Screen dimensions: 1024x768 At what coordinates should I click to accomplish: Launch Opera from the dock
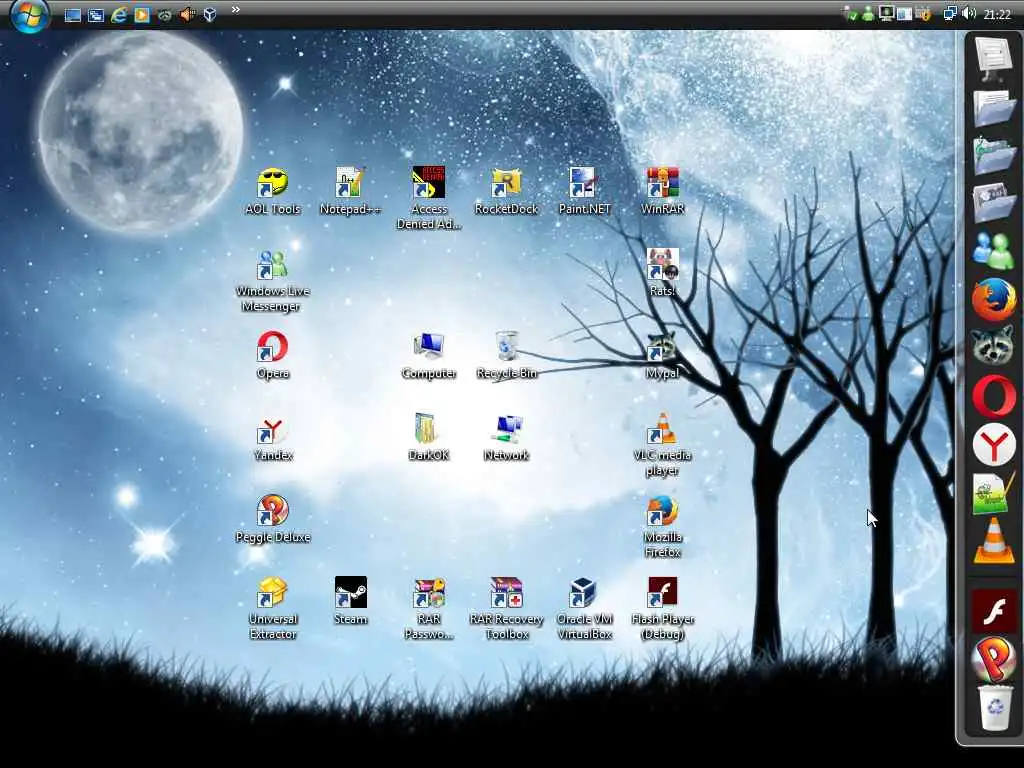tap(993, 396)
